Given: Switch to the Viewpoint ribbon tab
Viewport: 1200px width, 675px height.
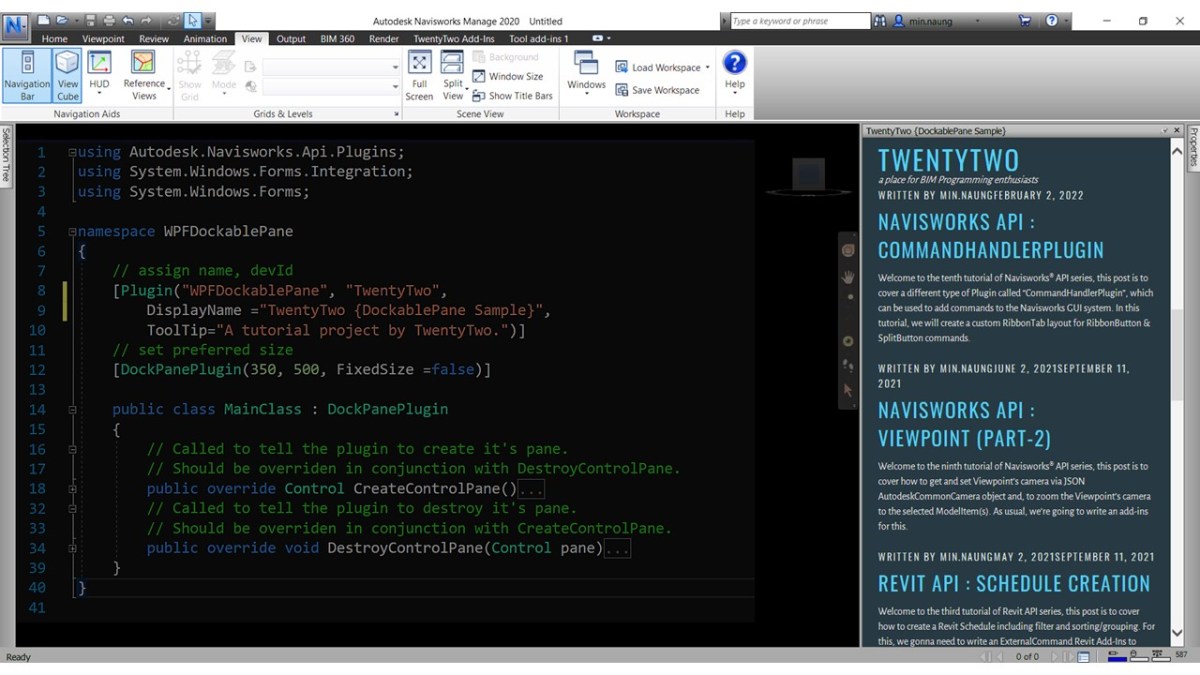Looking at the screenshot, I should coord(103,39).
